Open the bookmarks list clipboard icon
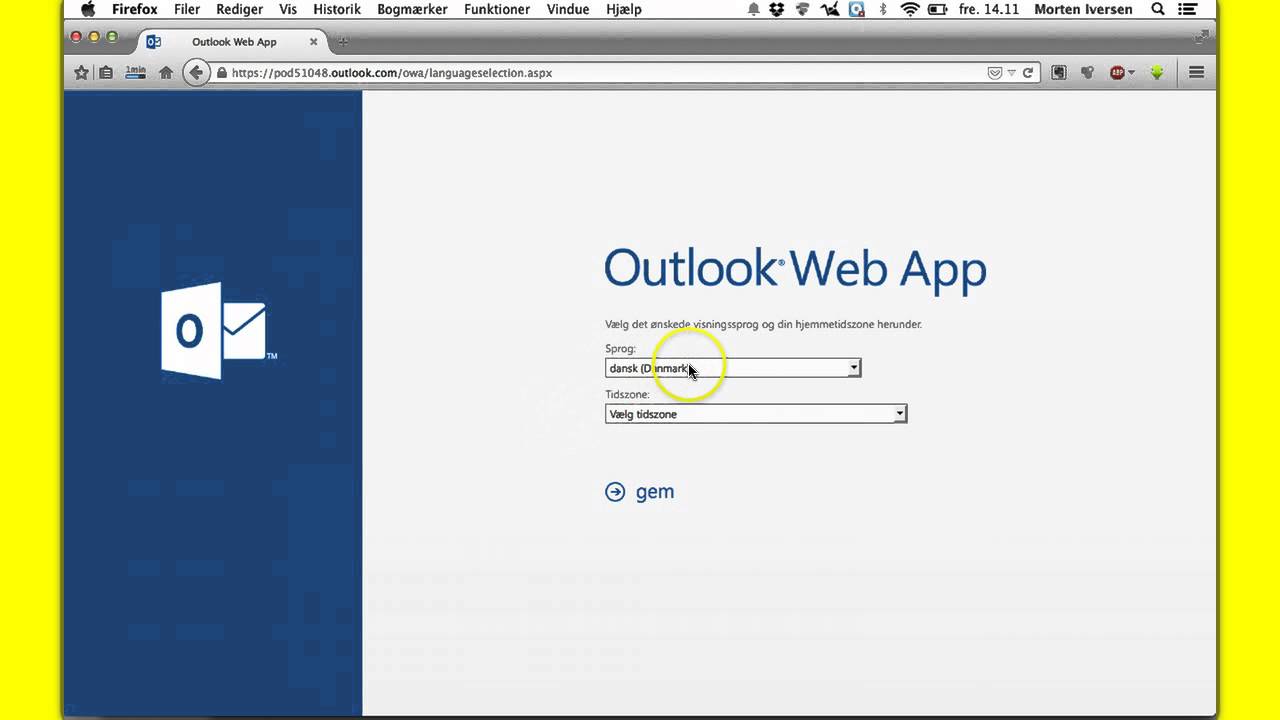1280x720 pixels. click(106, 73)
